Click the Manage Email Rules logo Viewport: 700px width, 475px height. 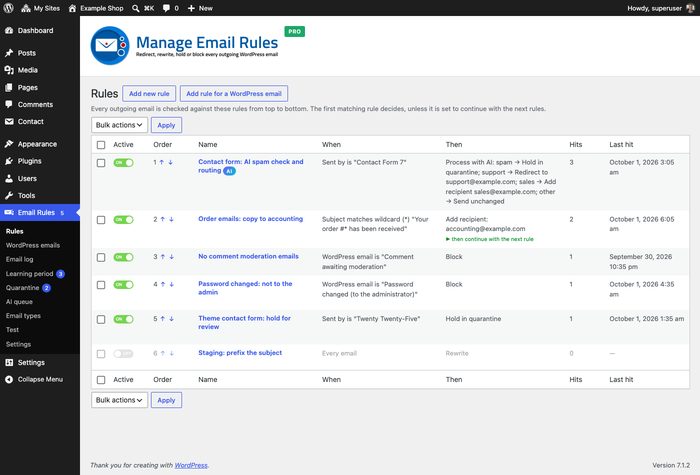pos(110,46)
